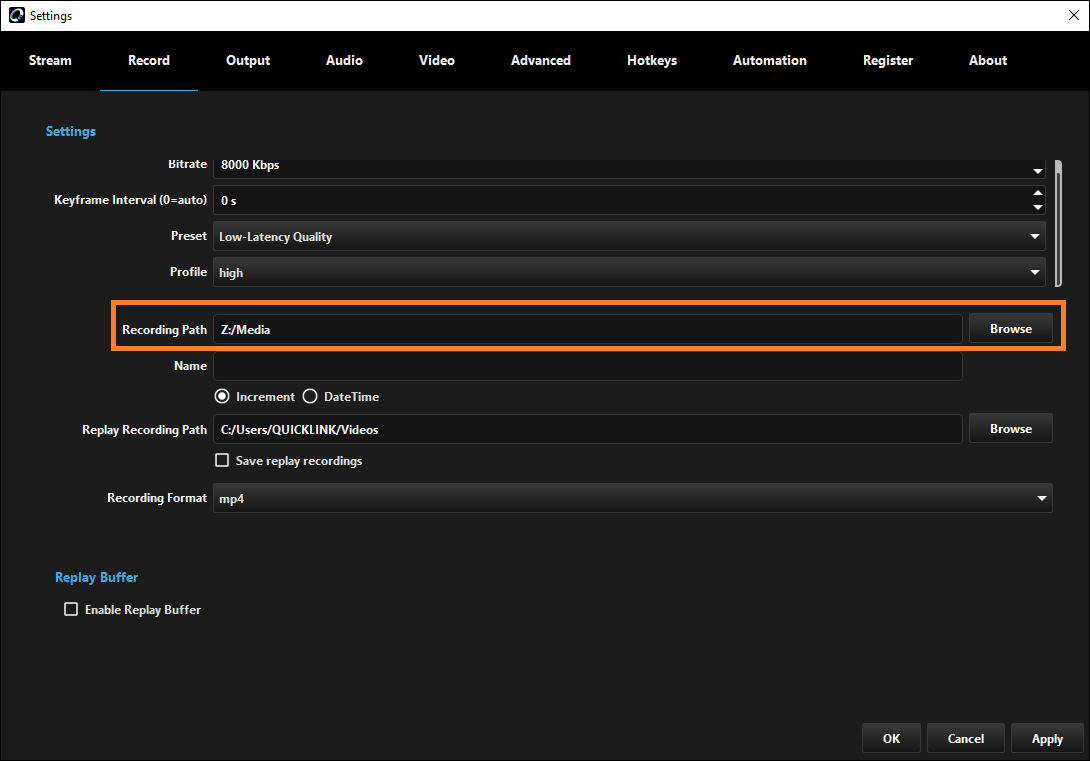
Task: Click the Settings window app icon
Action: click(x=16, y=15)
